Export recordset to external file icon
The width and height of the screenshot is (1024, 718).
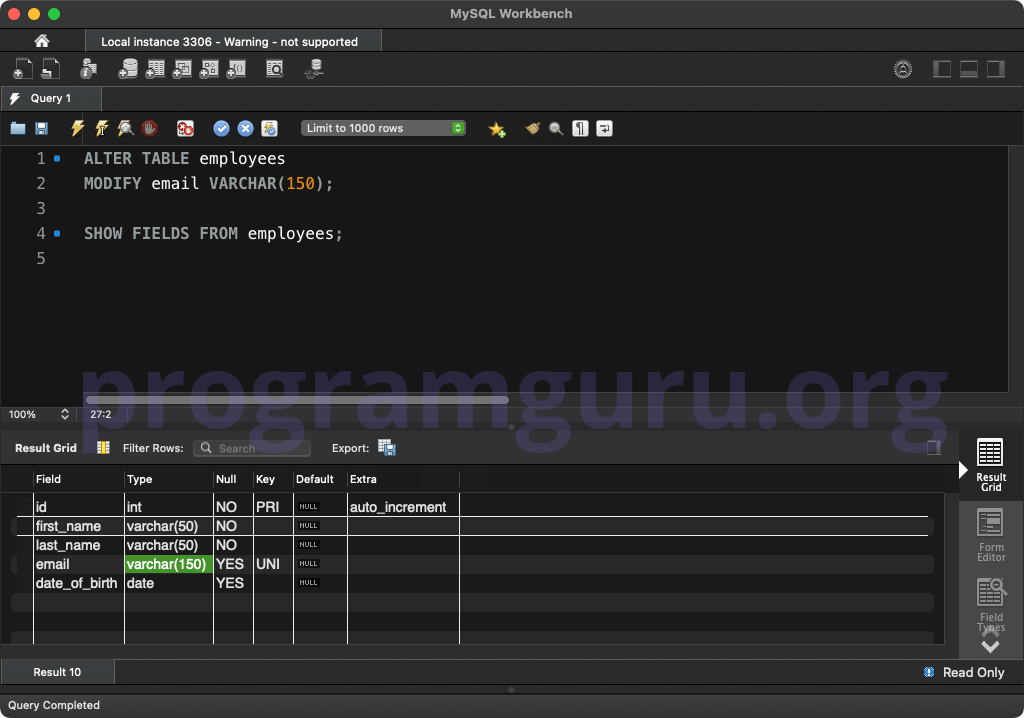pos(387,448)
